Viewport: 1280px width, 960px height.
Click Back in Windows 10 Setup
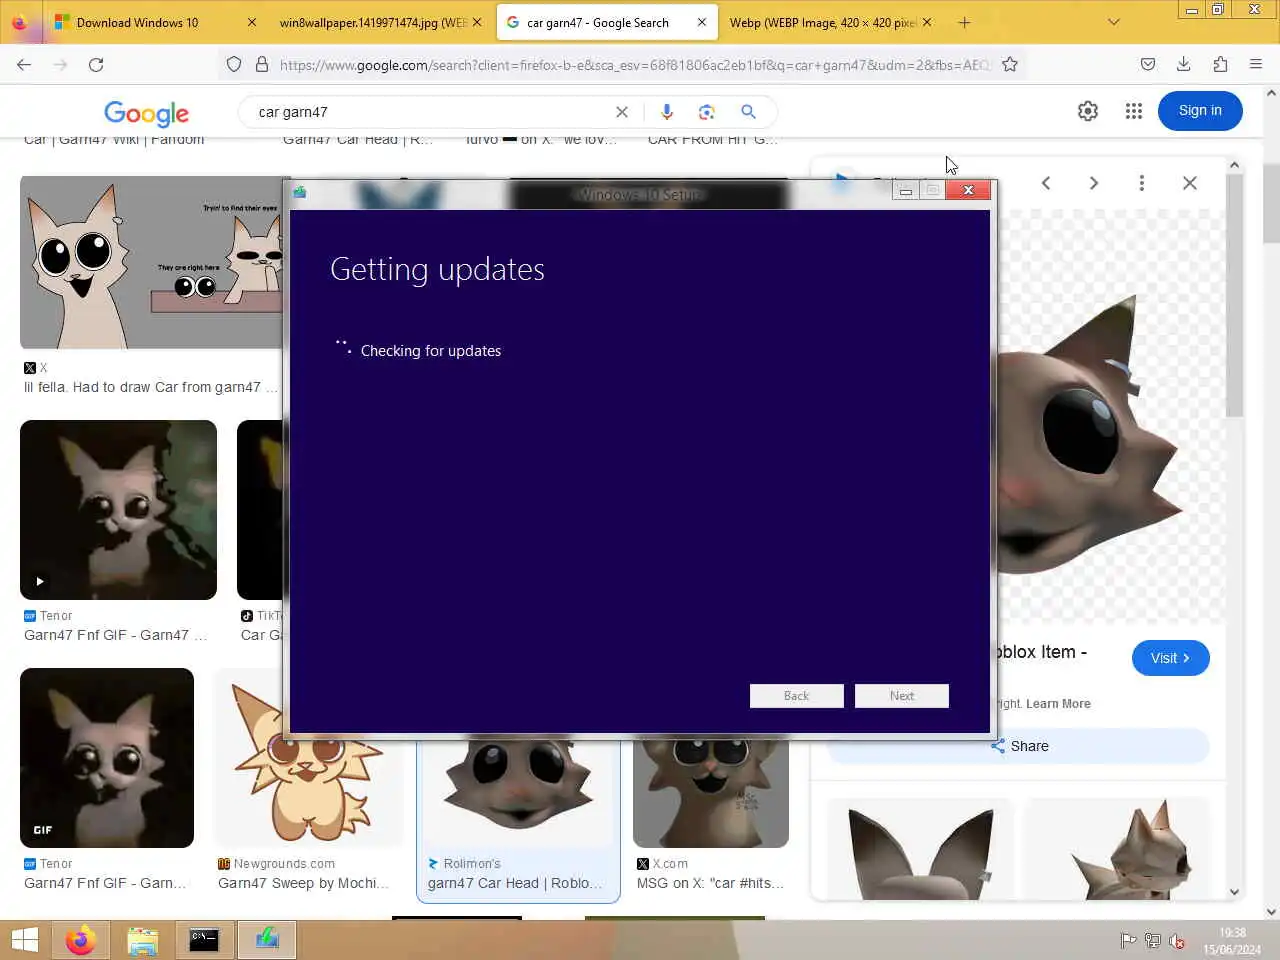(x=797, y=696)
